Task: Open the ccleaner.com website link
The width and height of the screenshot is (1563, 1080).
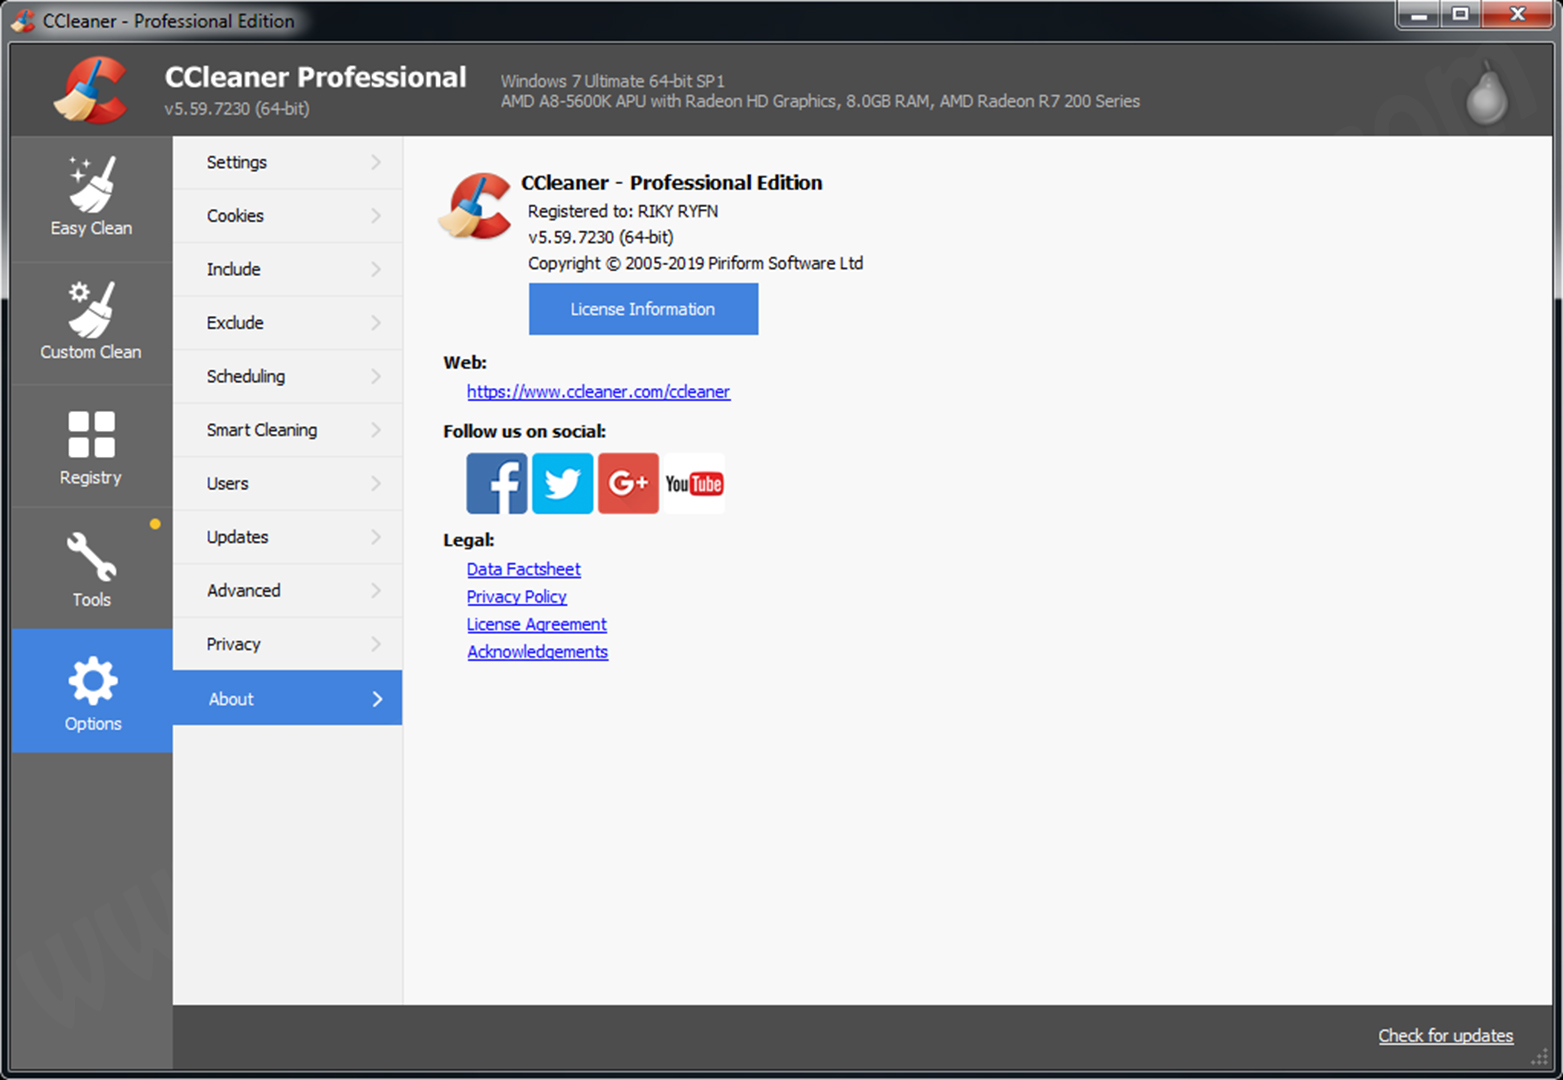Action: [x=598, y=392]
